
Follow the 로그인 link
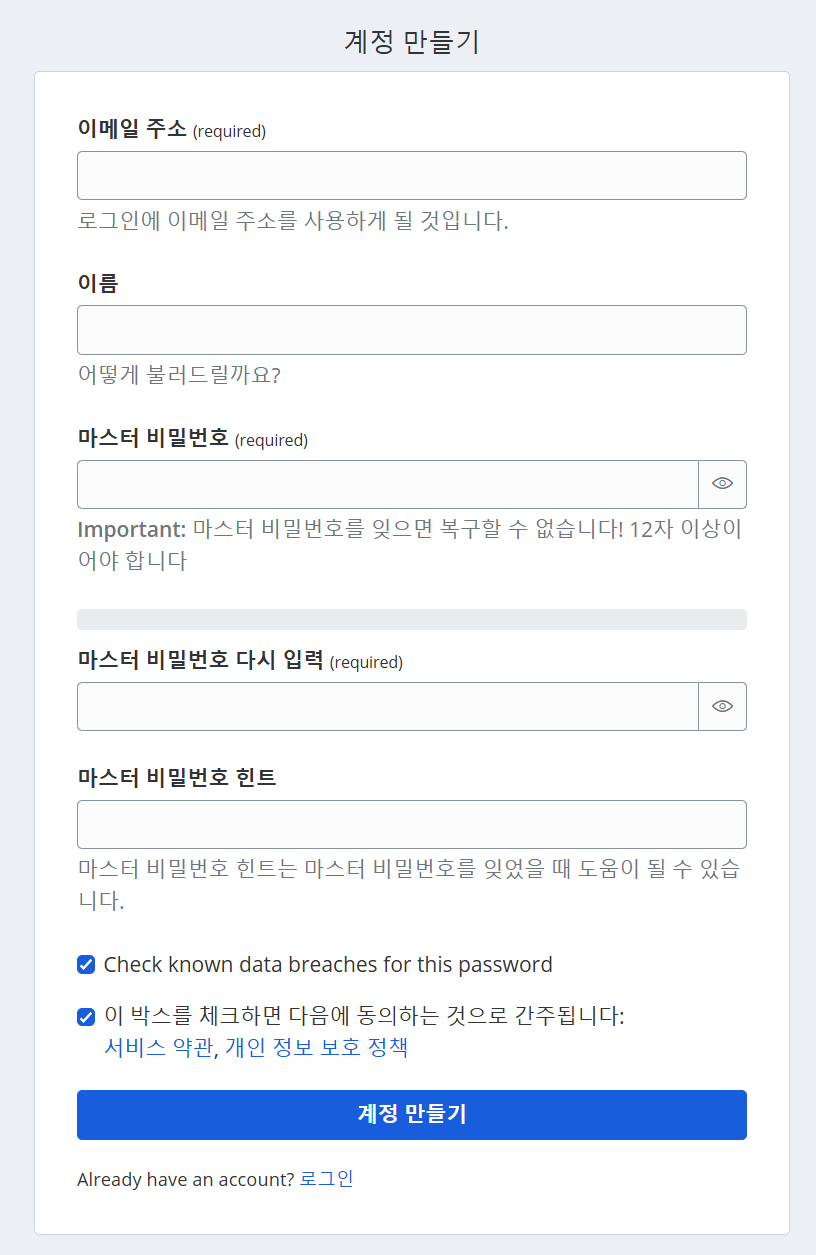coord(327,1179)
